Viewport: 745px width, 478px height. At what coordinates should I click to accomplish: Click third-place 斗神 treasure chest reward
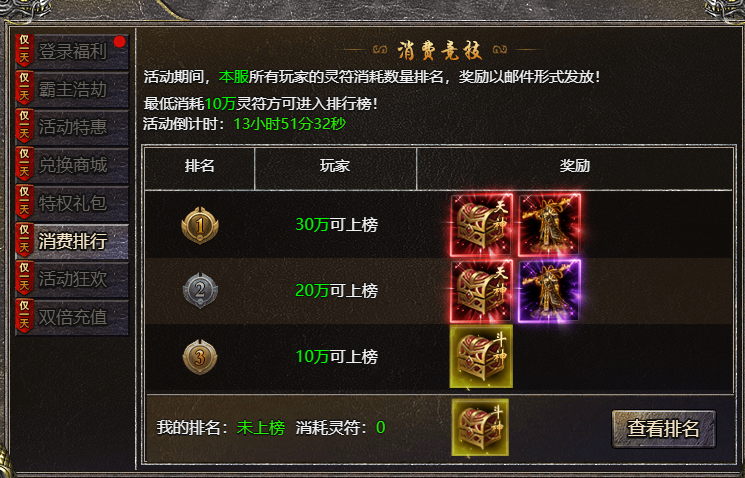coord(481,356)
